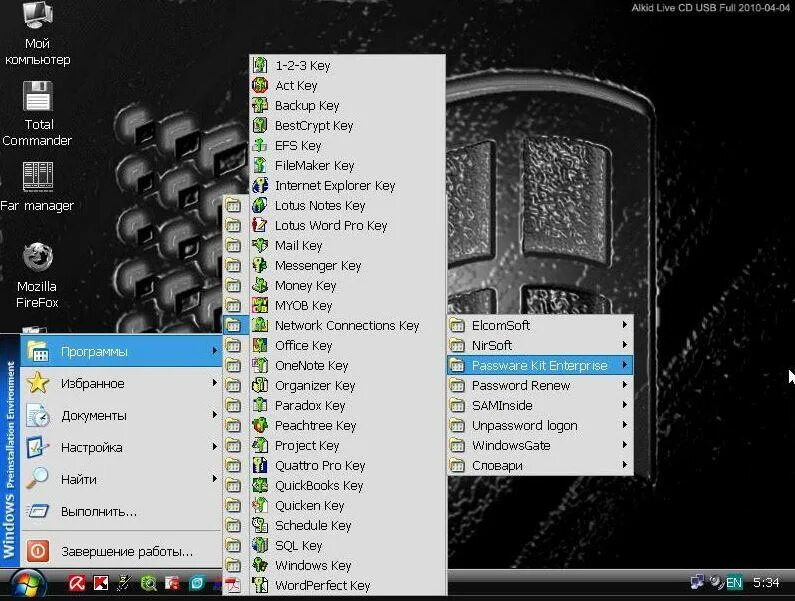Open WordPerfect Key icon
Viewport: 795px width, 601px height.
coord(260,585)
